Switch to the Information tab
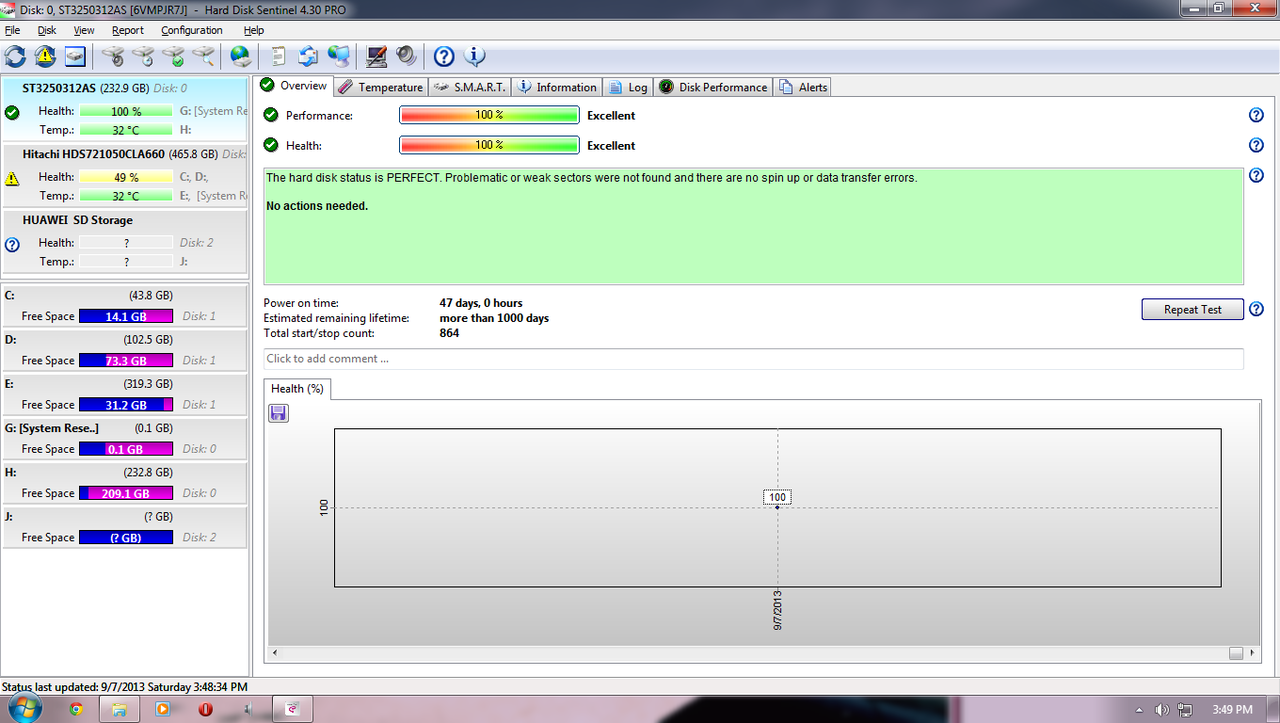This screenshot has width=1280, height=723. pos(557,87)
